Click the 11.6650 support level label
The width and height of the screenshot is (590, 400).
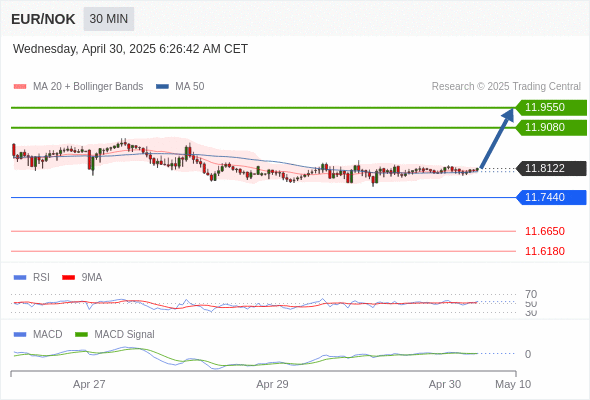pyautogui.click(x=545, y=231)
